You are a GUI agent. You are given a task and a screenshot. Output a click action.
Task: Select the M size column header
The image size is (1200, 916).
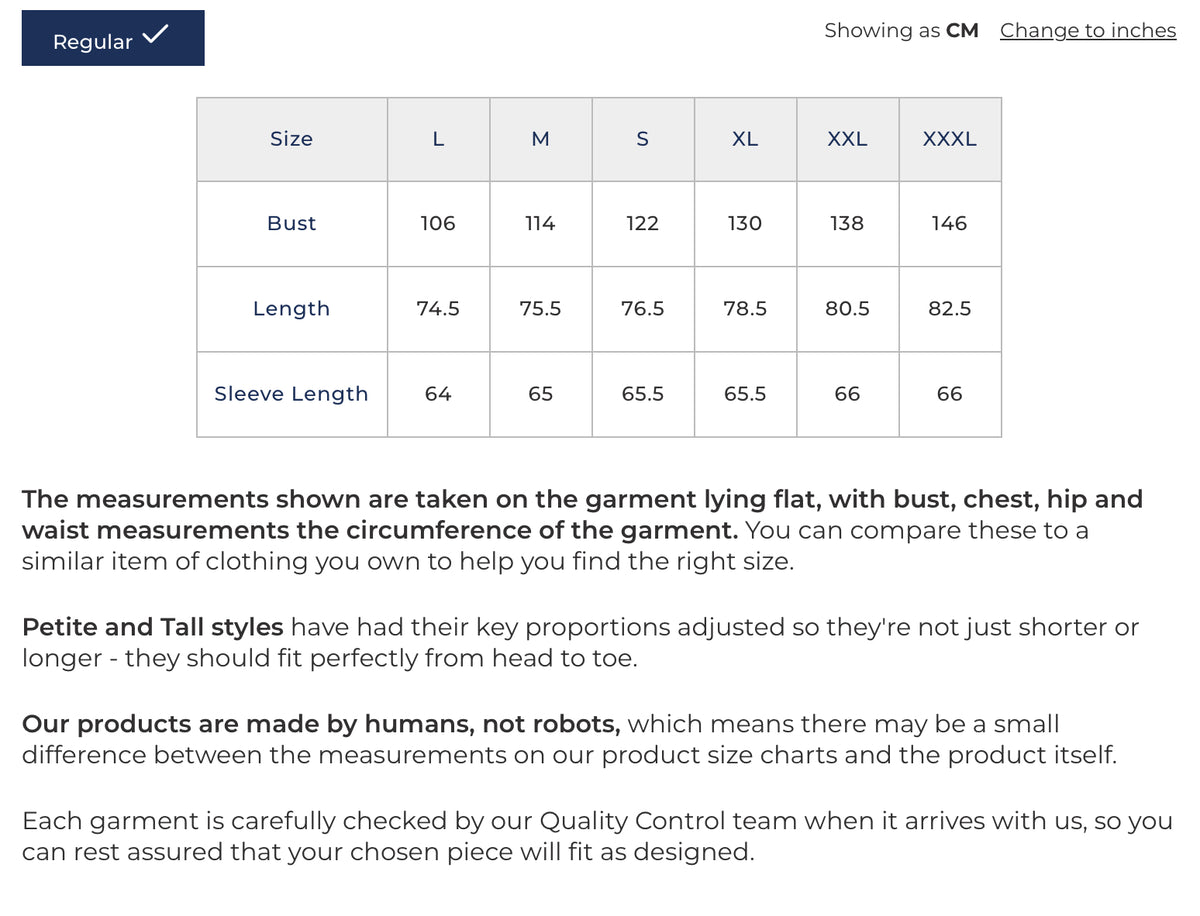[x=541, y=139]
